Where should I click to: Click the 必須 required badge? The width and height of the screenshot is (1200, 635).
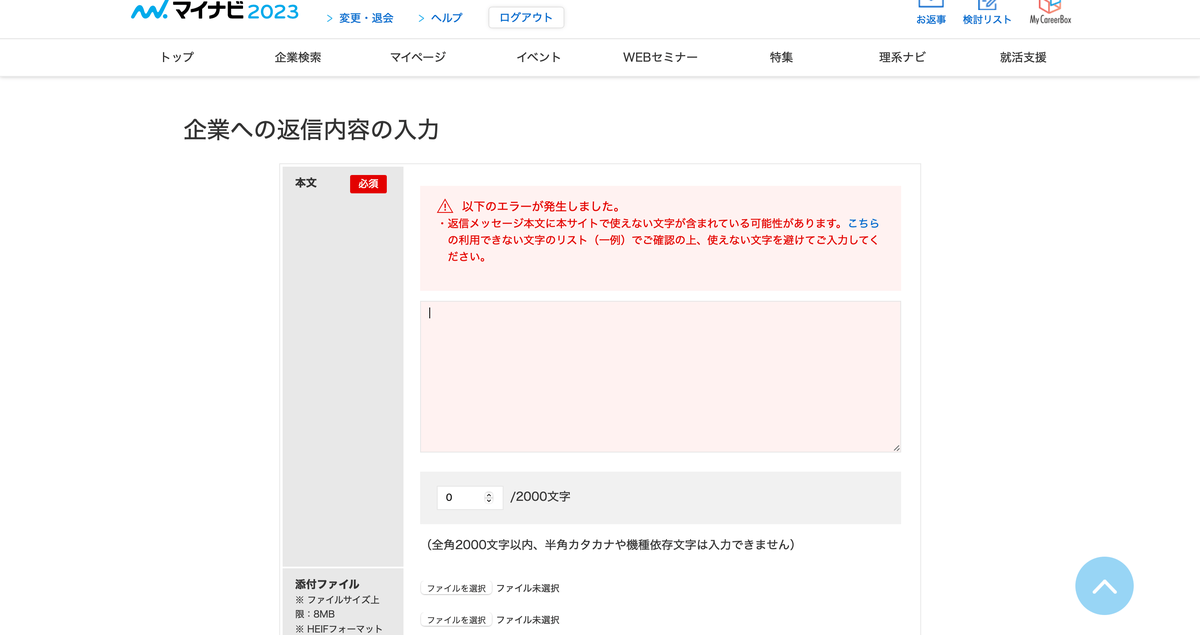(x=368, y=184)
